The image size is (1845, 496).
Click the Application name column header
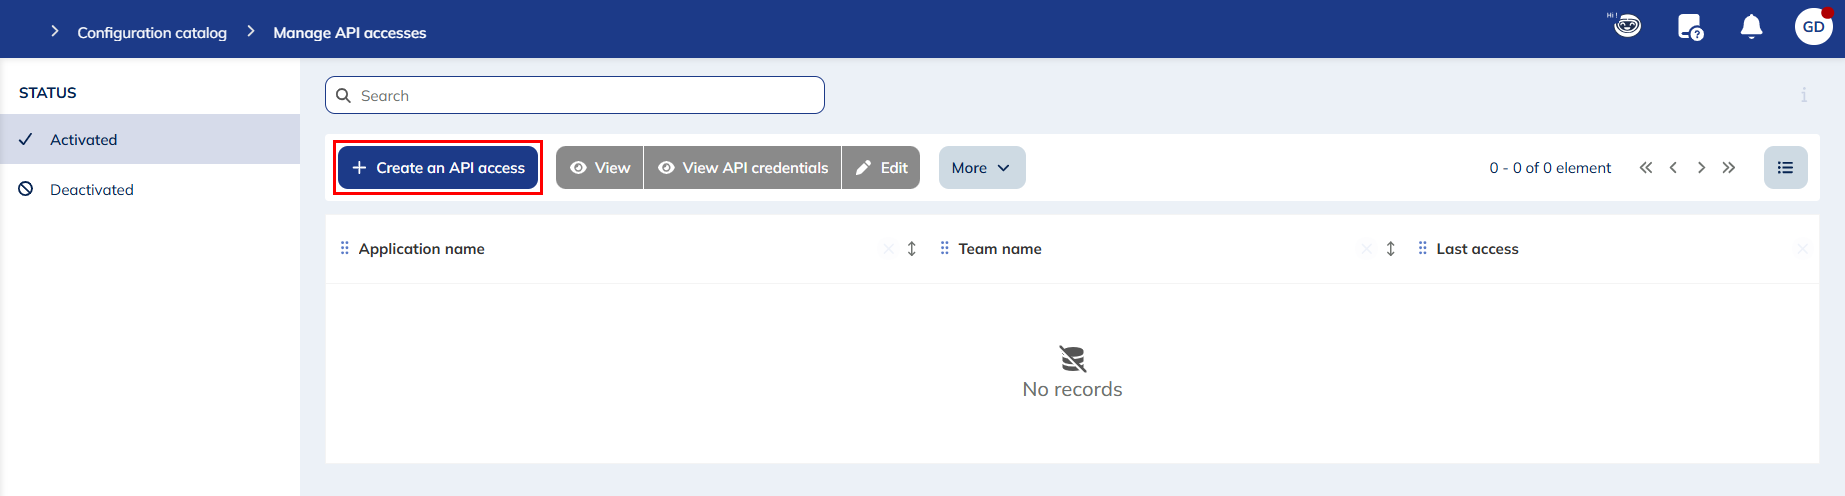pos(421,249)
